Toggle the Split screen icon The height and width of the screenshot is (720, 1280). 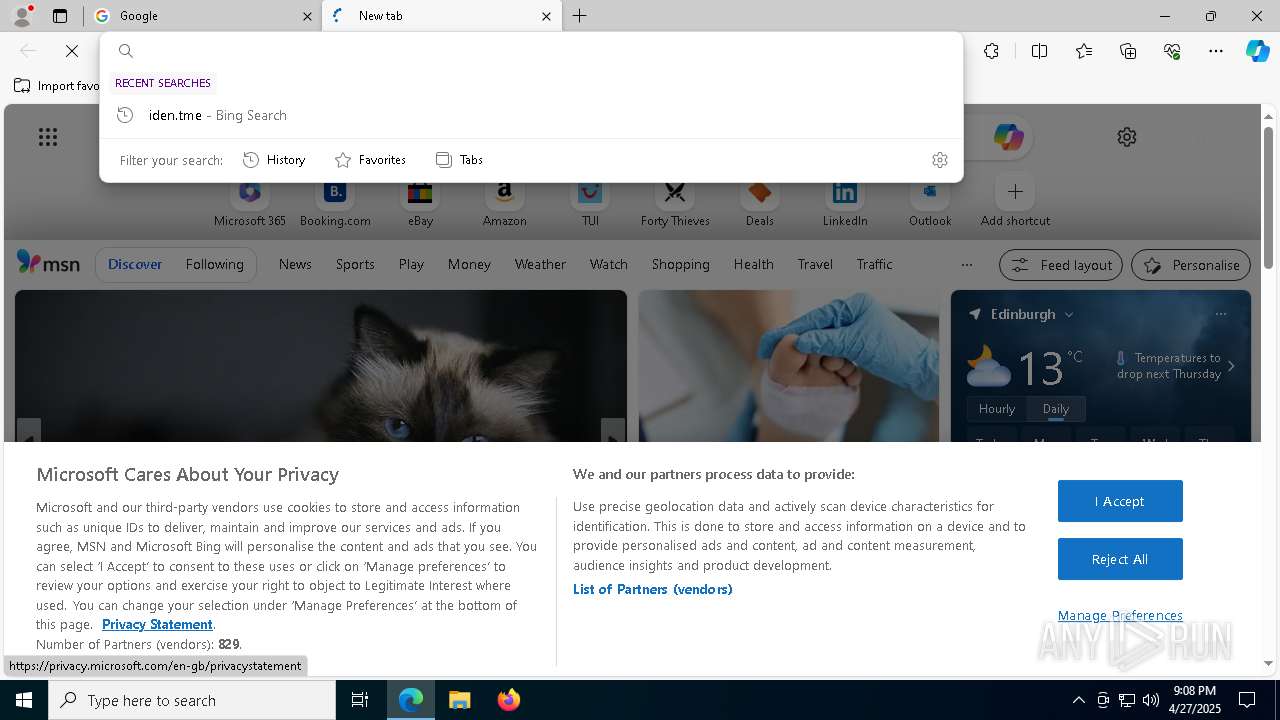pyautogui.click(x=1039, y=51)
